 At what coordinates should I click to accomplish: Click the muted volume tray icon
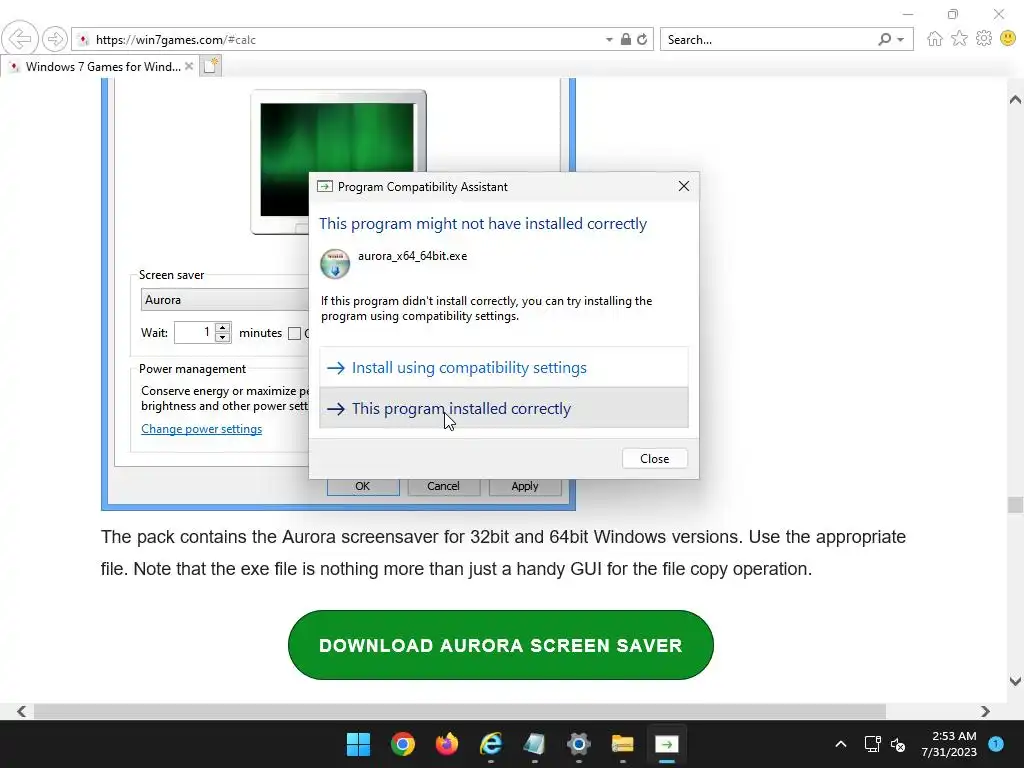[898, 744]
